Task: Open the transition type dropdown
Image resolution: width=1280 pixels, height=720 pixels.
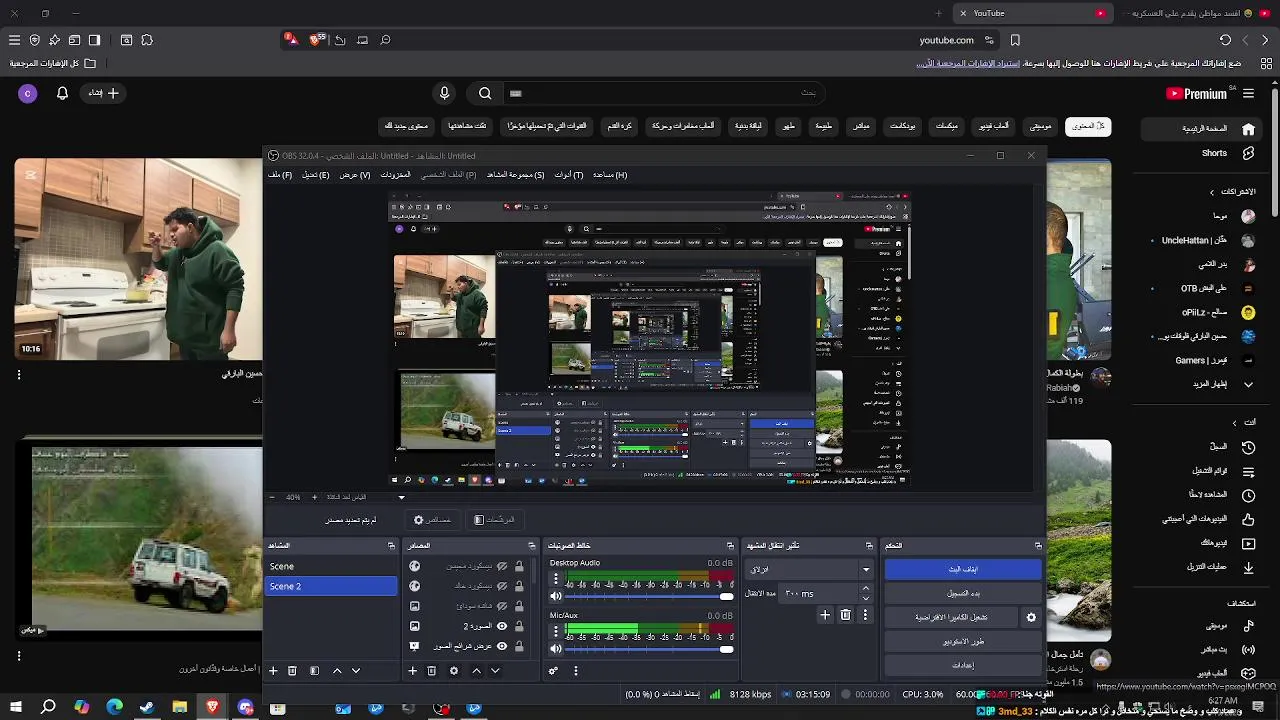Action: 810,570
